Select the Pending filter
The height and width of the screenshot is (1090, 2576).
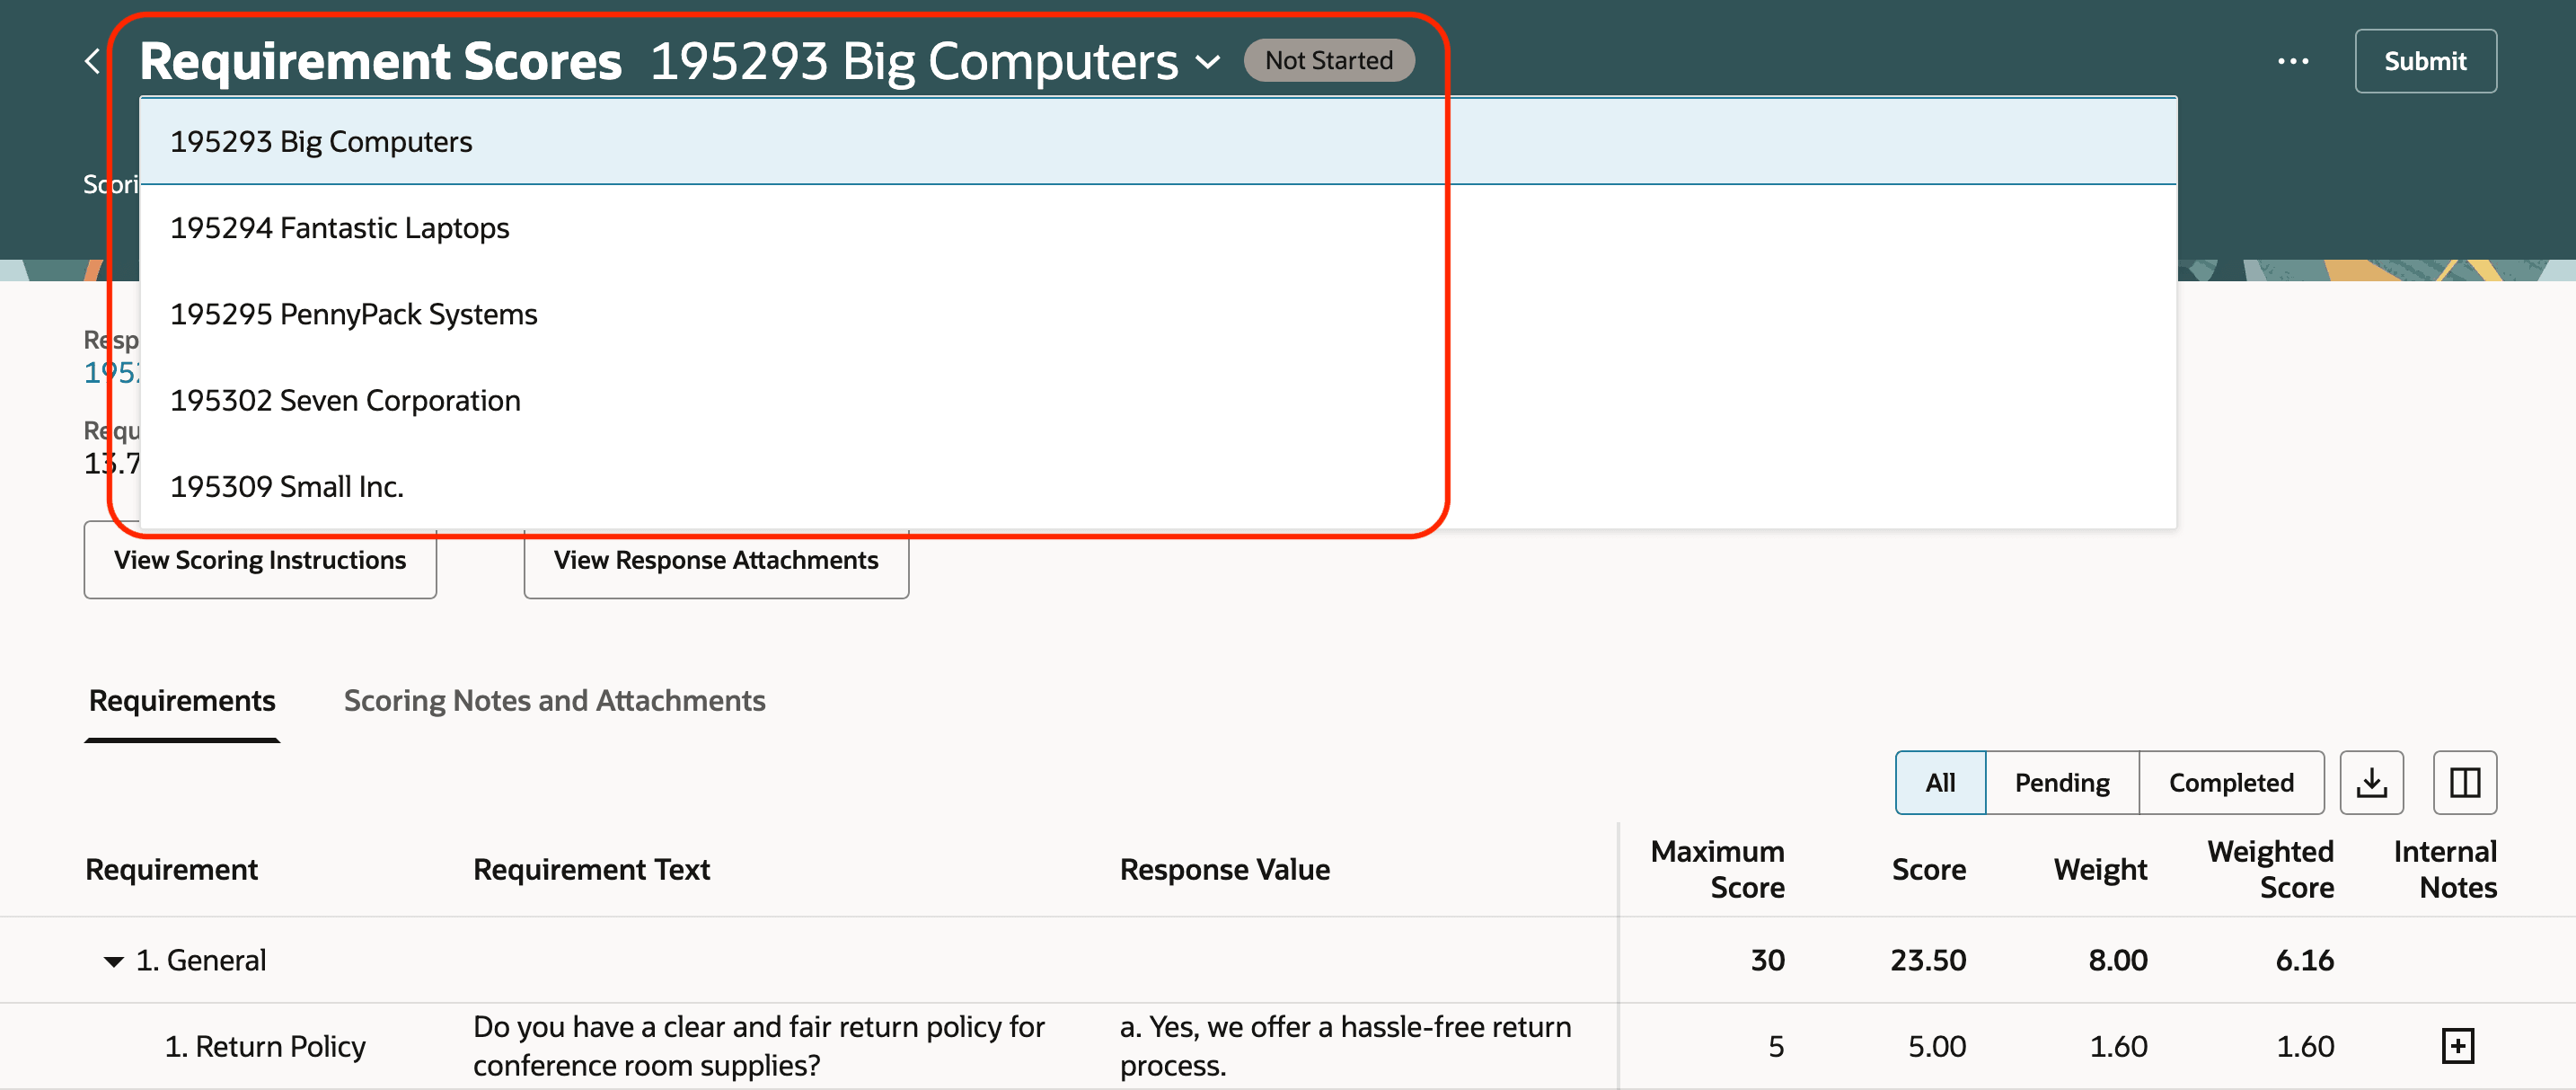tap(2061, 782)
